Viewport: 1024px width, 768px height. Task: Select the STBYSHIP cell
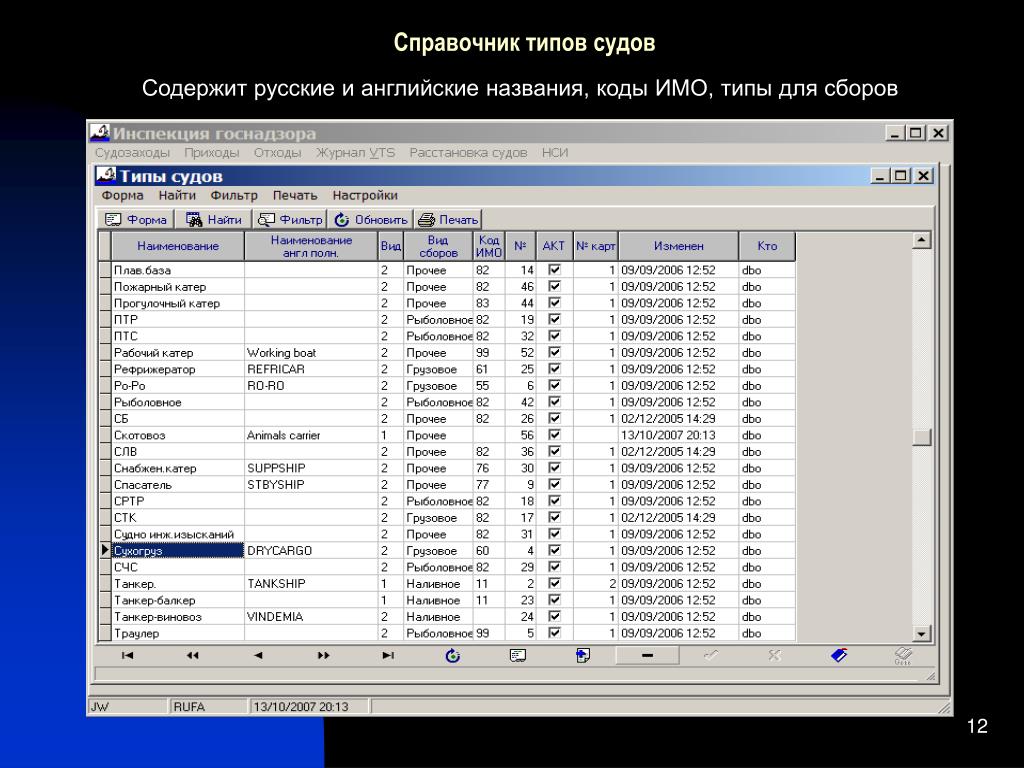(x=312, y=485)
